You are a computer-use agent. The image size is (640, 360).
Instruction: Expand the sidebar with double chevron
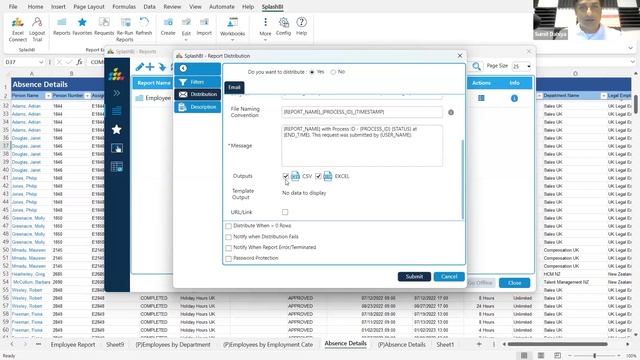coord(116,93)
